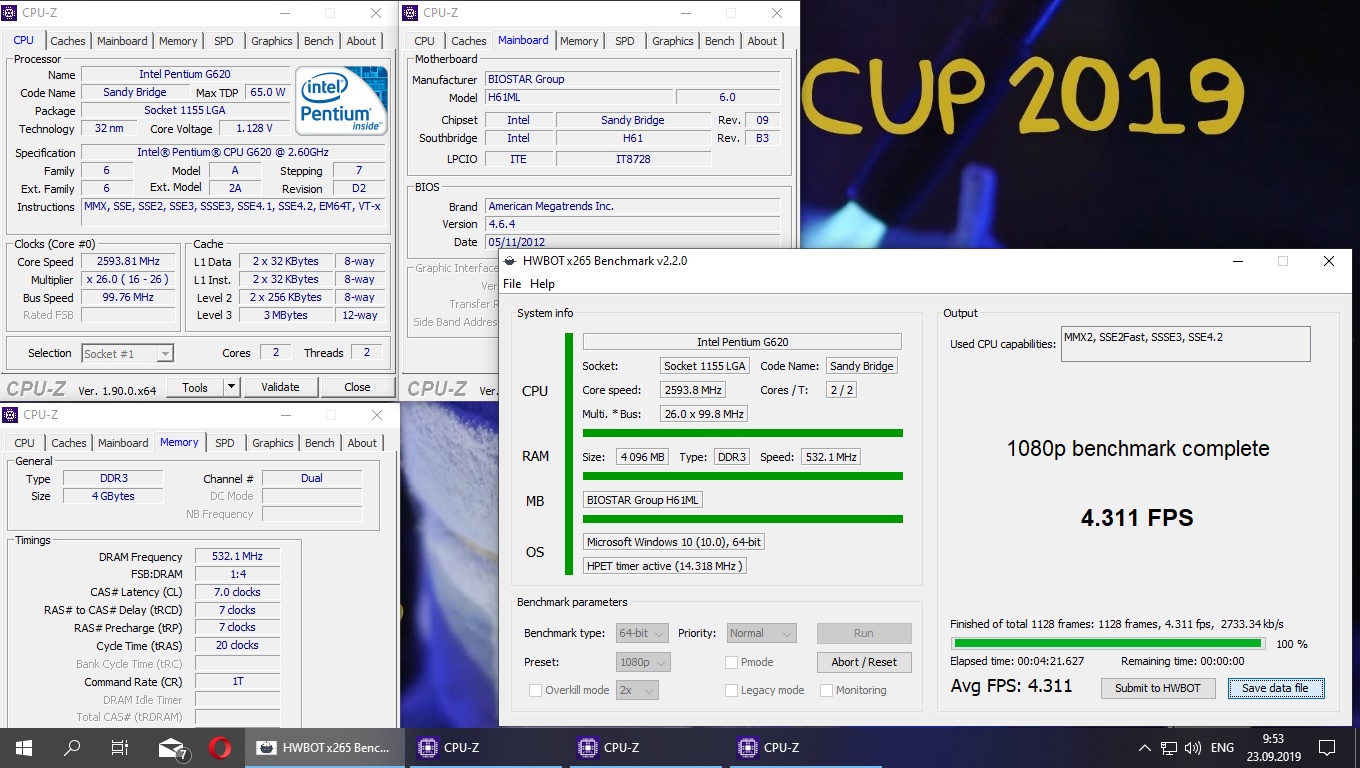Image resolution: width=1360 pixels, height=768 pixels.
Task: Toggle the Pmode checkbox
Action: pos(731,662)
